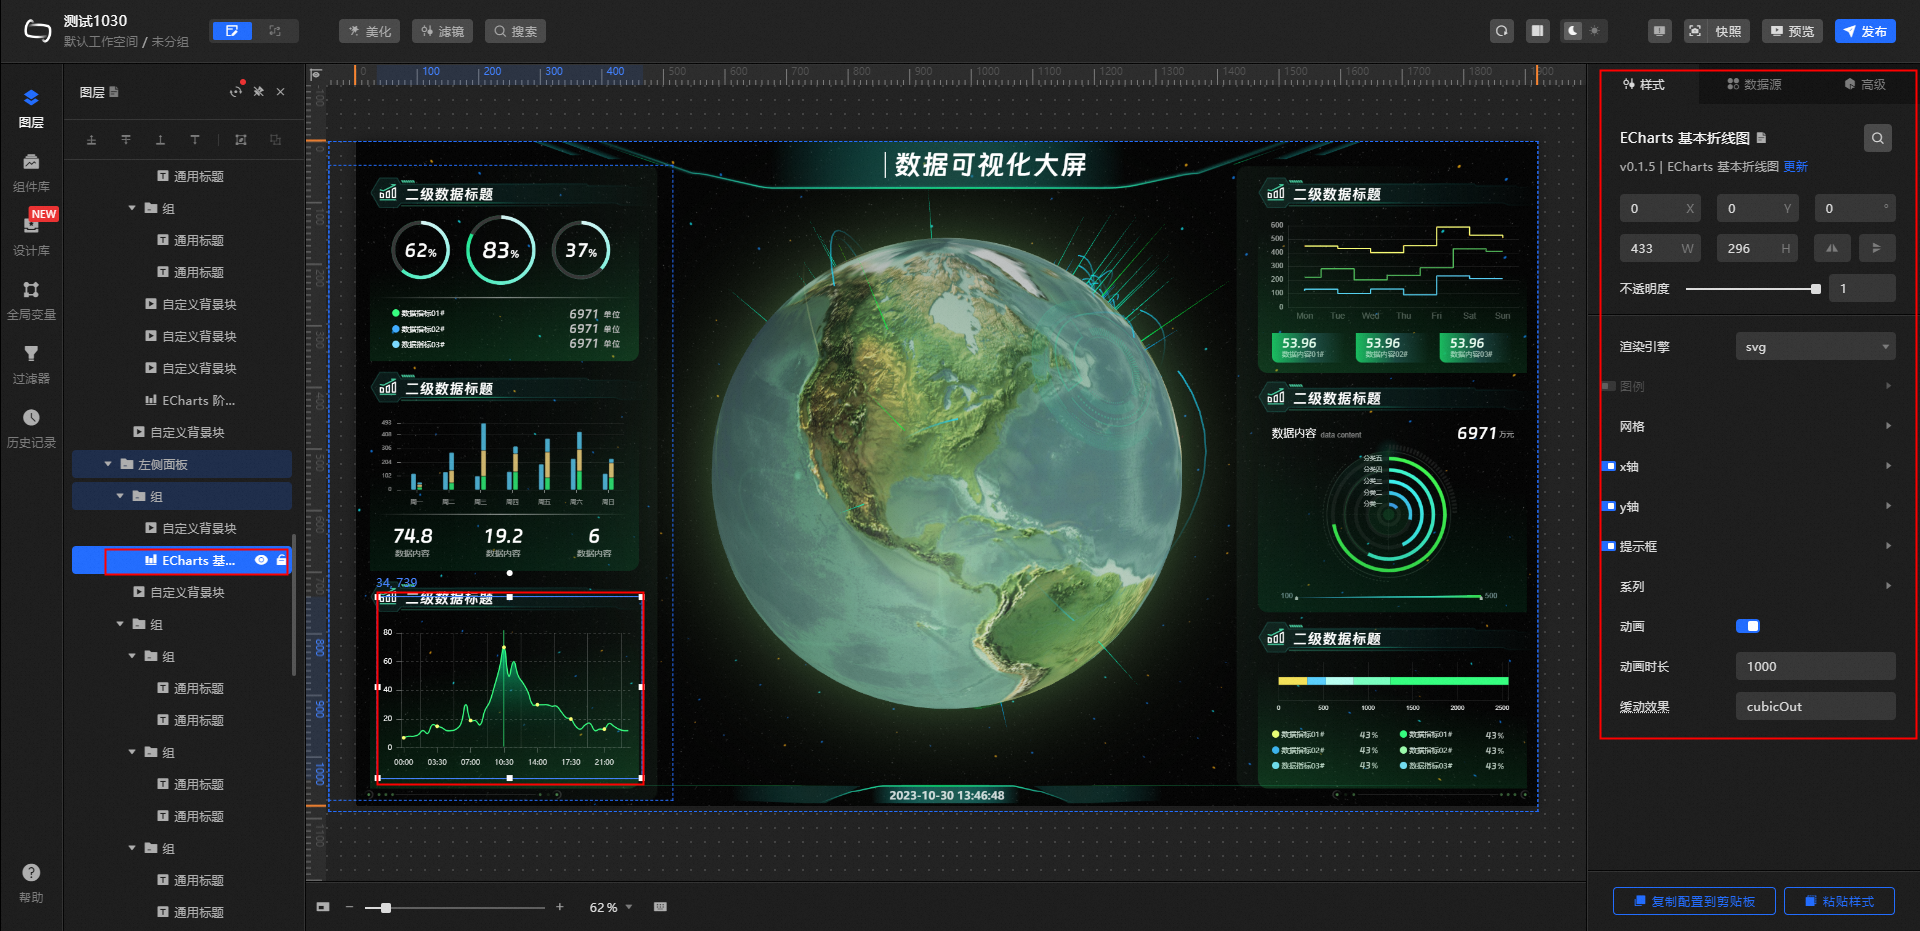
Task: Click the horizontal flip icon button
Action: (x=1831, y=248)
